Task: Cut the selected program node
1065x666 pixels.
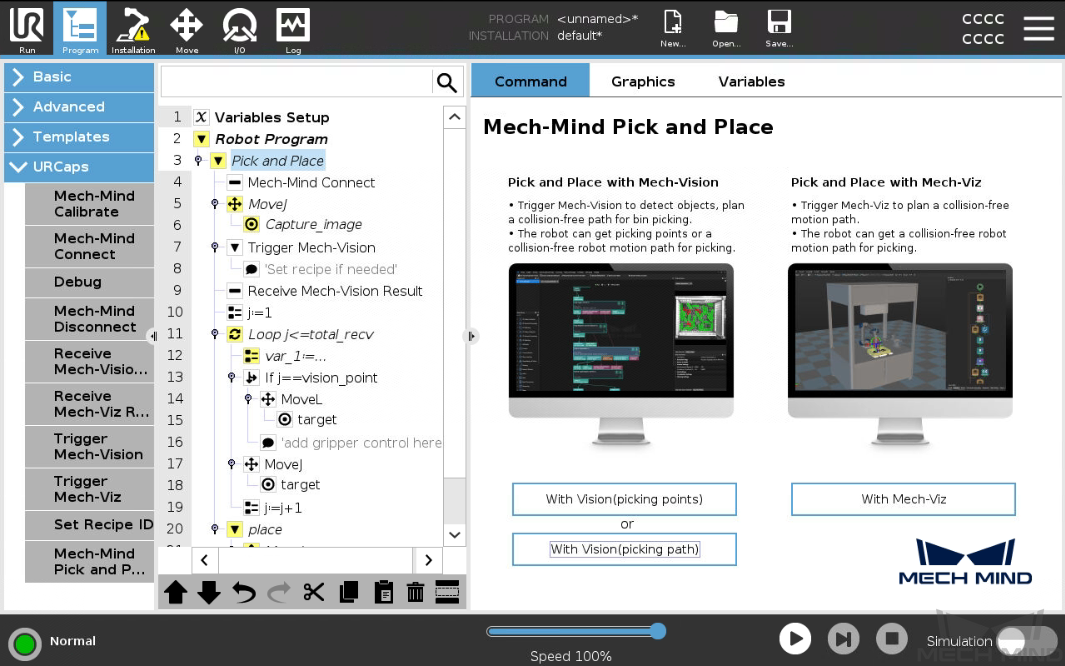Action: 313,592
